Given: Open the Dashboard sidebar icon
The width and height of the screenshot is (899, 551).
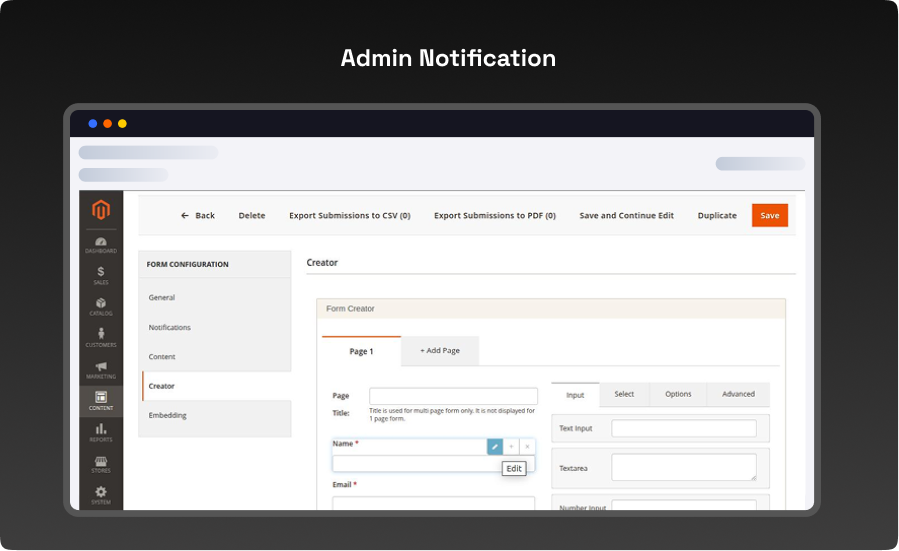Looking at the screenshot, I should (x=101, y=244).
